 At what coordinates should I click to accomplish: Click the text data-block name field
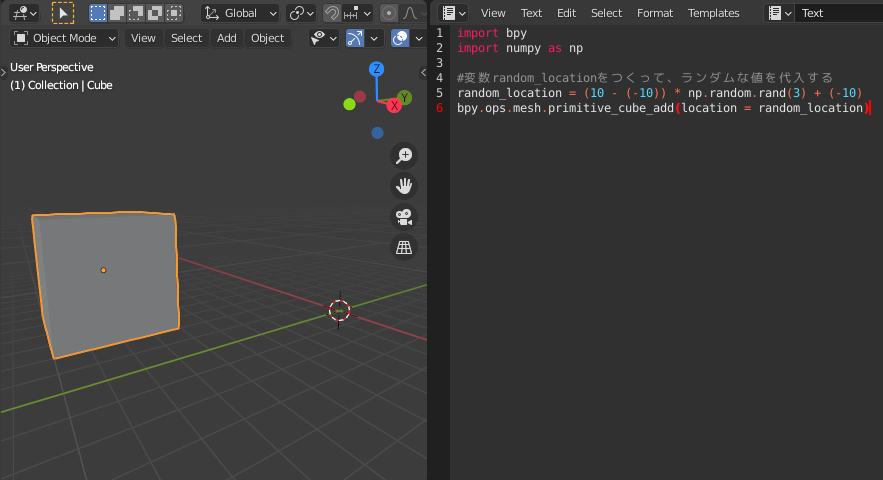[839, 13]
